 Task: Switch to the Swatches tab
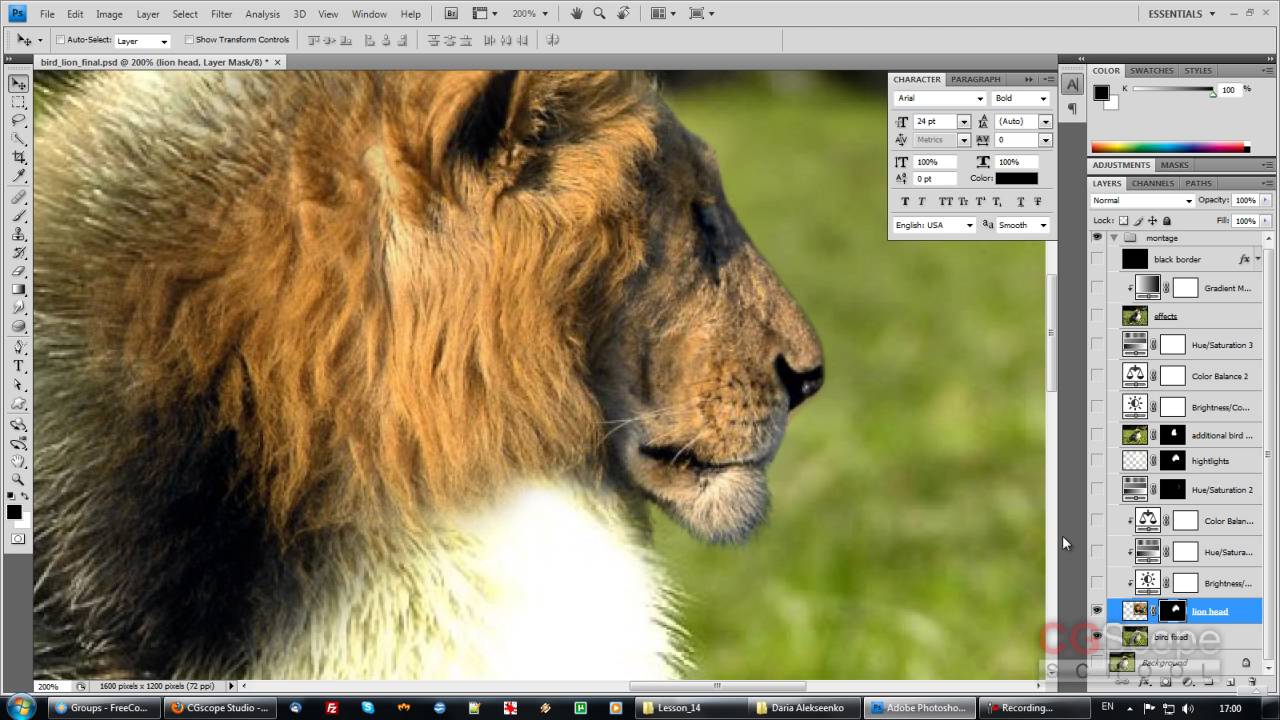1151,71
